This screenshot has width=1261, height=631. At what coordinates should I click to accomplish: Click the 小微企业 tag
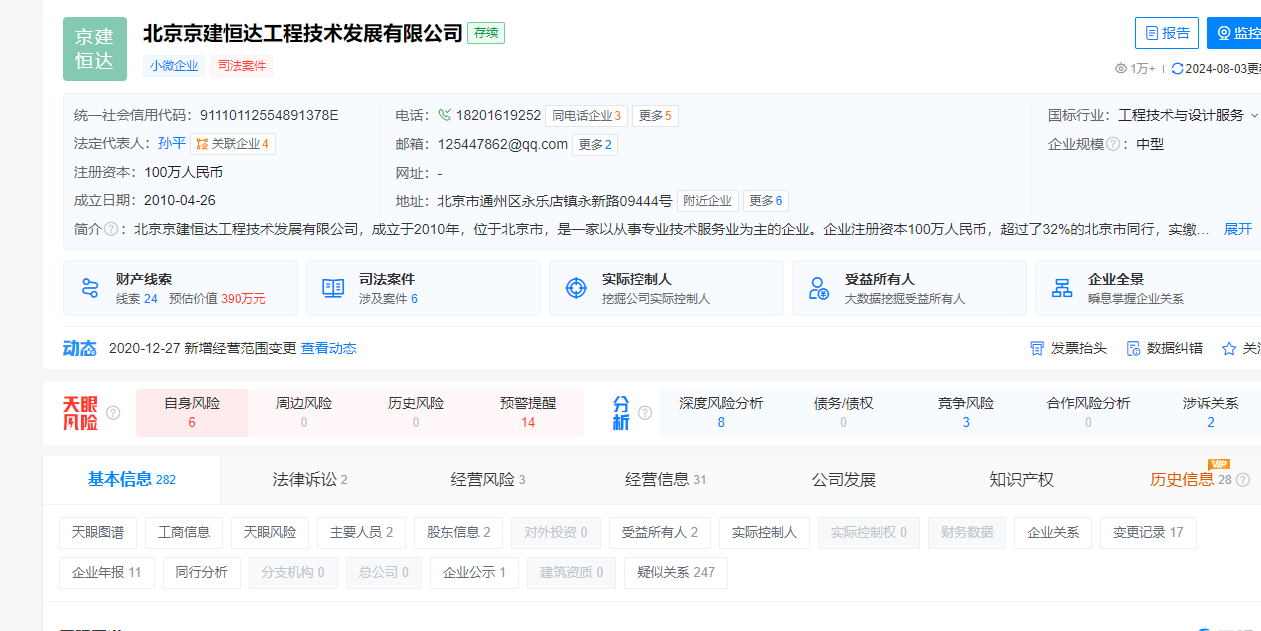coord(174,66)
